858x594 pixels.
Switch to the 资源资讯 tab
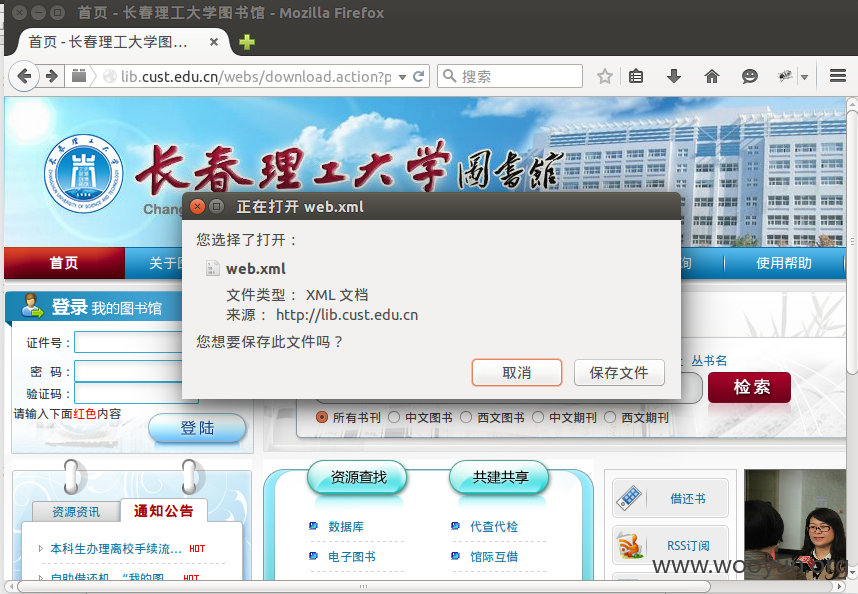tap(76, 511)
